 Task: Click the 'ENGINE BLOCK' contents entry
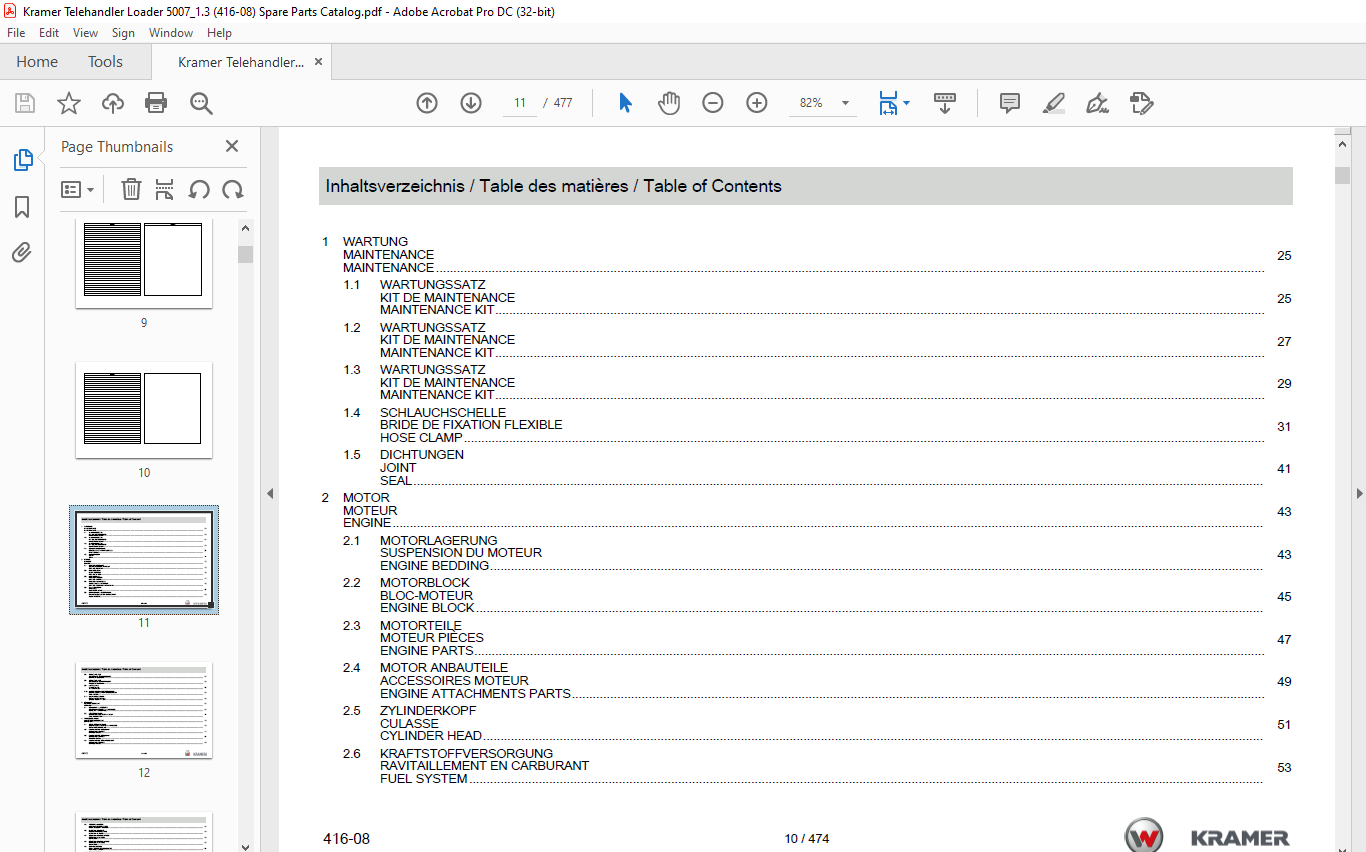(427, 608)
